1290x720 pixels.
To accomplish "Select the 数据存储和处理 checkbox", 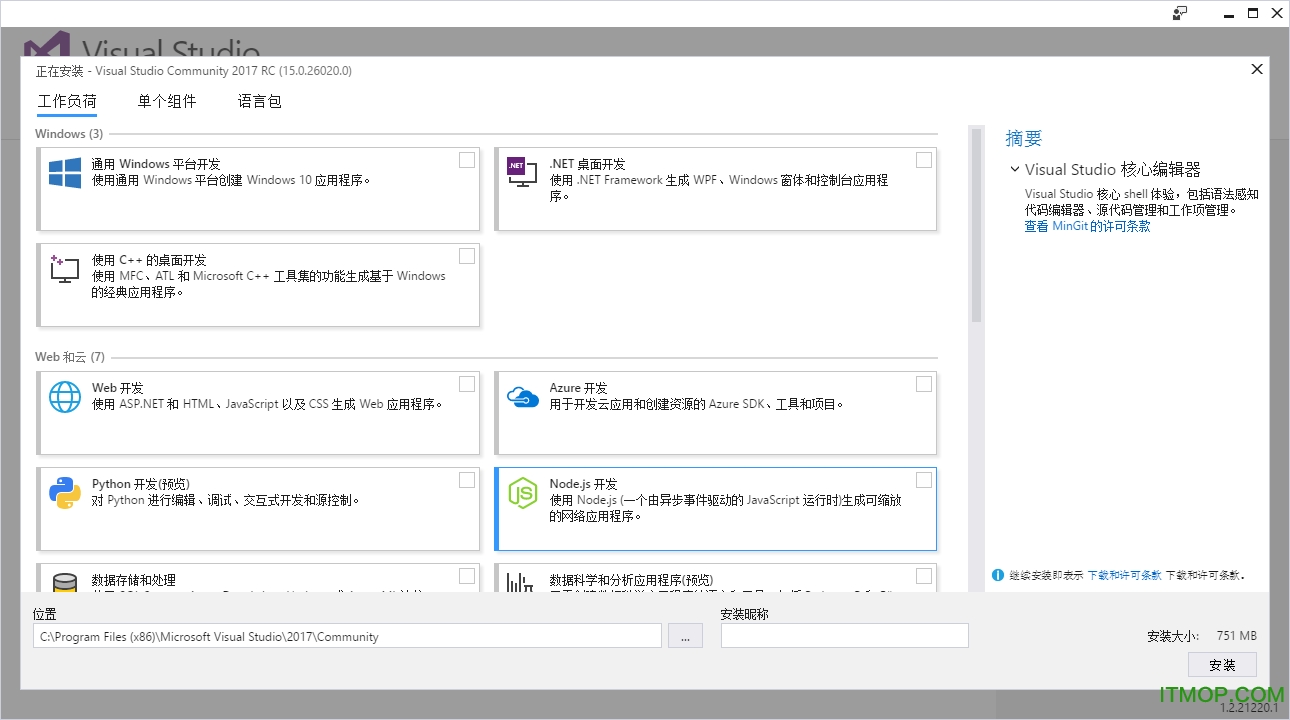I will pos(467,576).
